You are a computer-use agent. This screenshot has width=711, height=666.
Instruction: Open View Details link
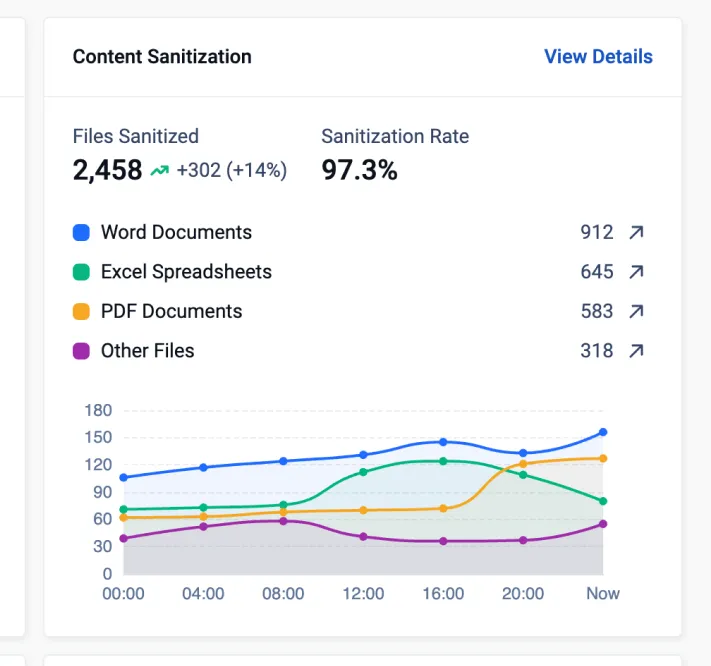pyautogui.click(x=598, y=57)
